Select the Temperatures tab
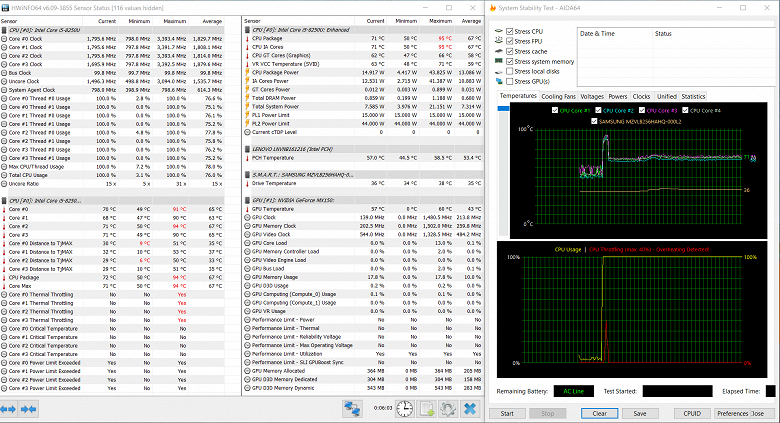Image resolution: width=780 pixels, height=423 pixels. [518, 96]
